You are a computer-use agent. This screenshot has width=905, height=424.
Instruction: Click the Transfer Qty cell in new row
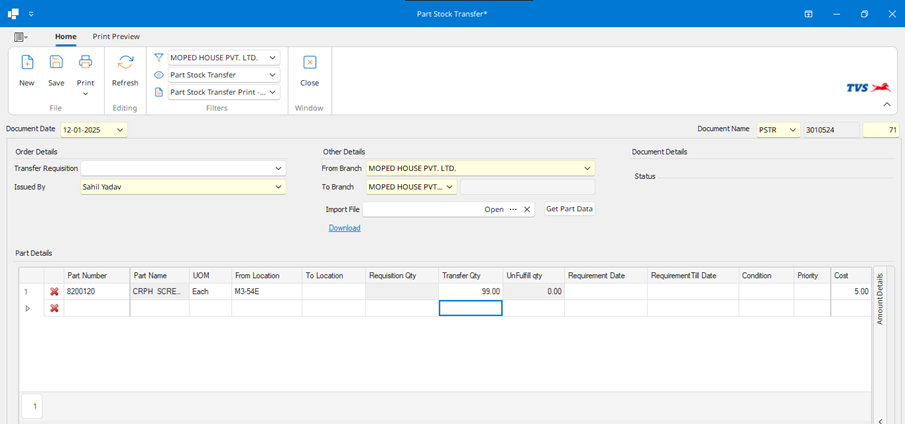pyautogui.click(x=470, y=308)
